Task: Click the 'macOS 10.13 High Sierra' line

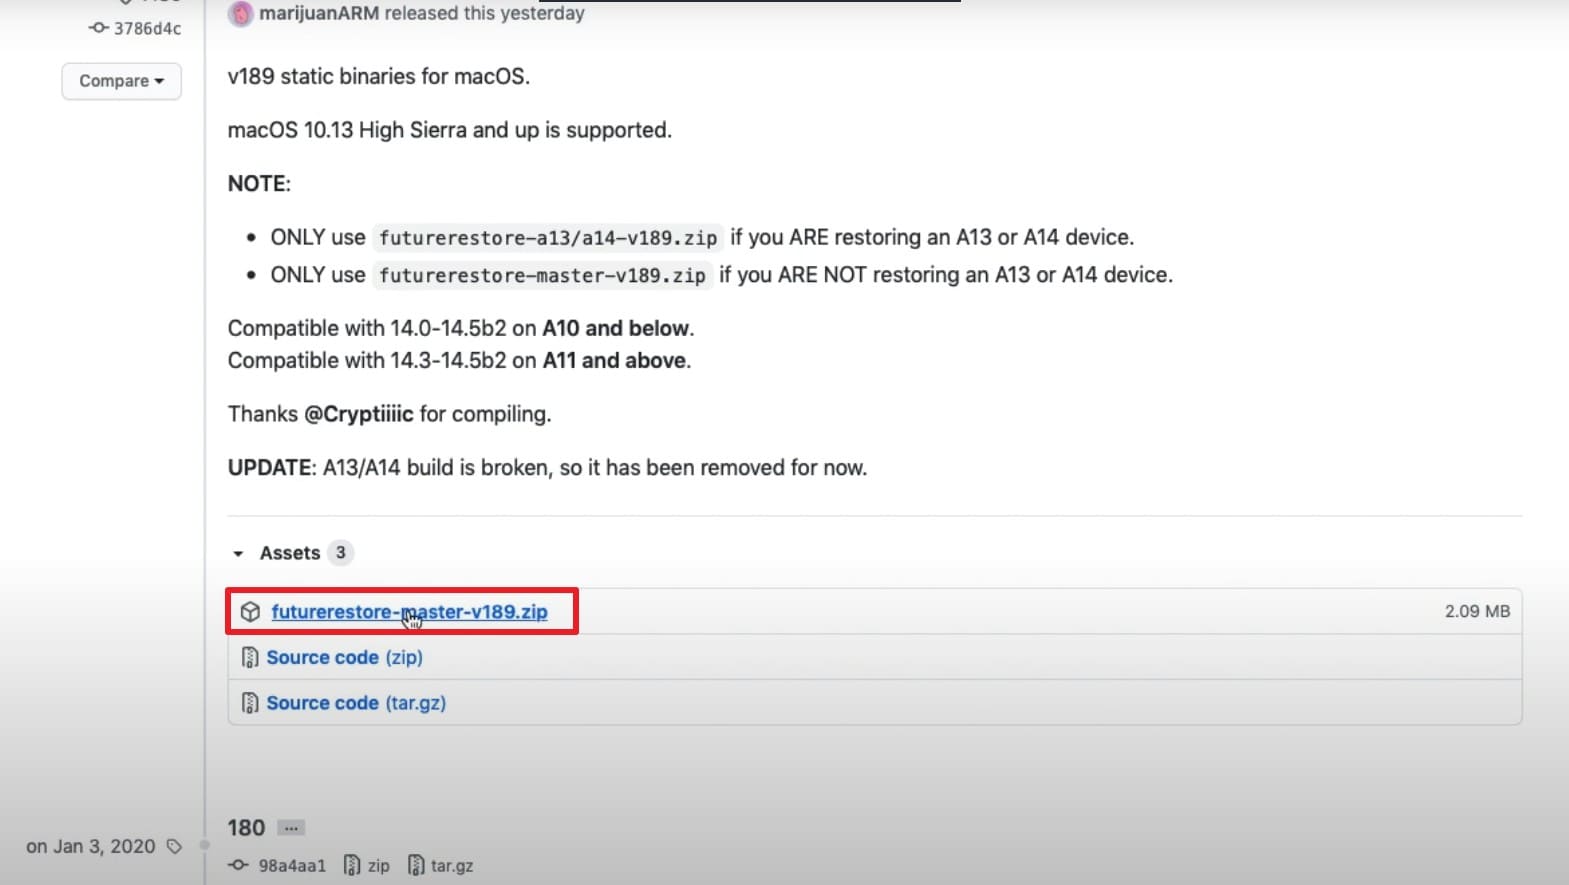Action: coord(450,130)
